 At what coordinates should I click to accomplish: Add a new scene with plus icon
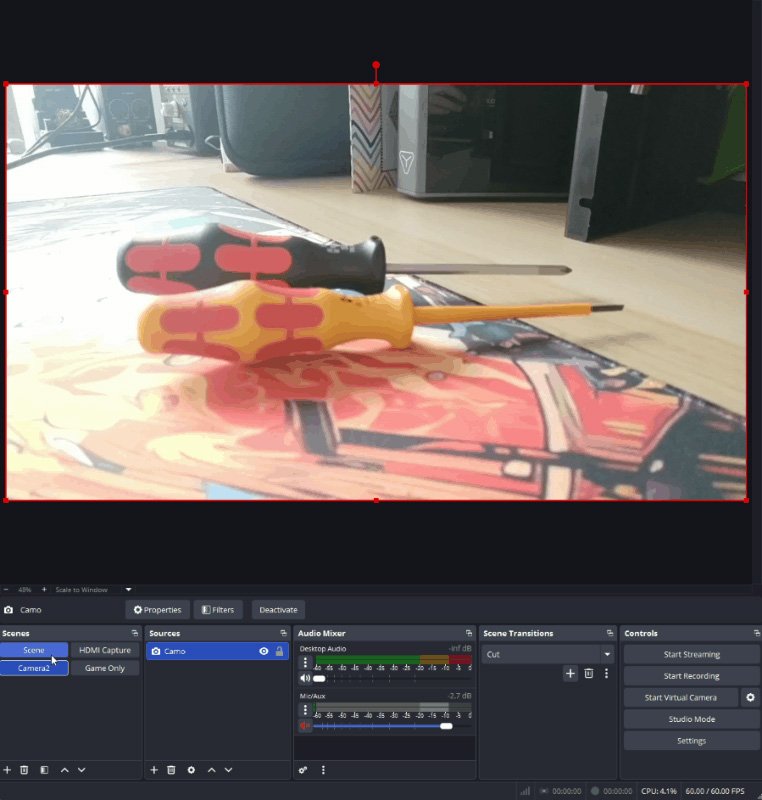coord(7,770)
